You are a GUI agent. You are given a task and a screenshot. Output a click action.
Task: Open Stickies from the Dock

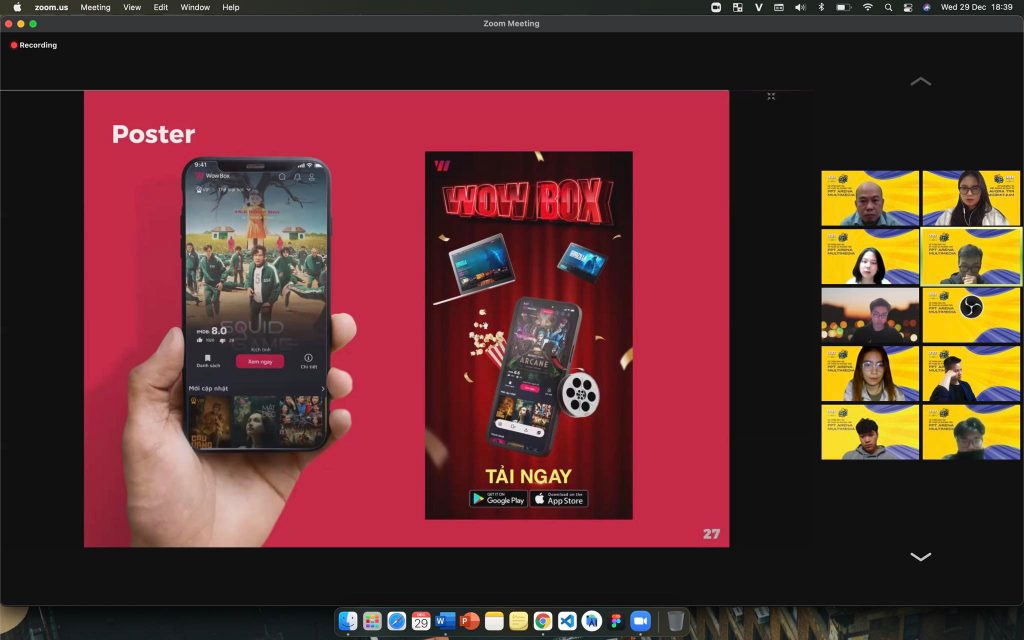point(519,621)
